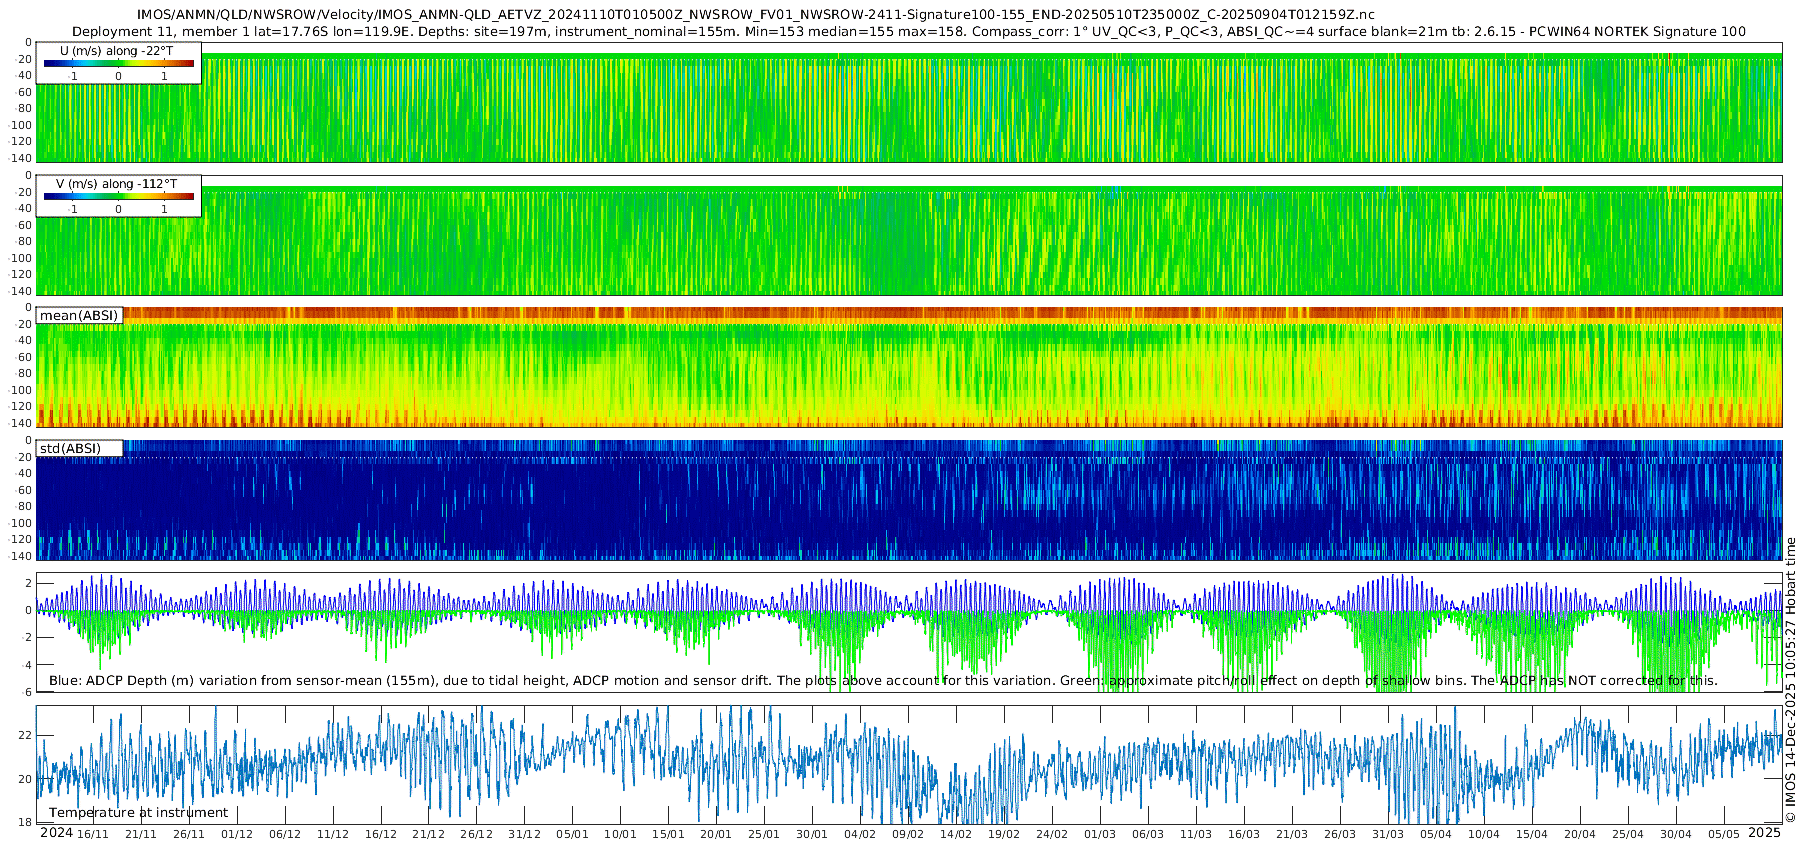Click the '16/11' date tick label
The height and width of the screenshot is (850, 1800).
pos(93,834)
